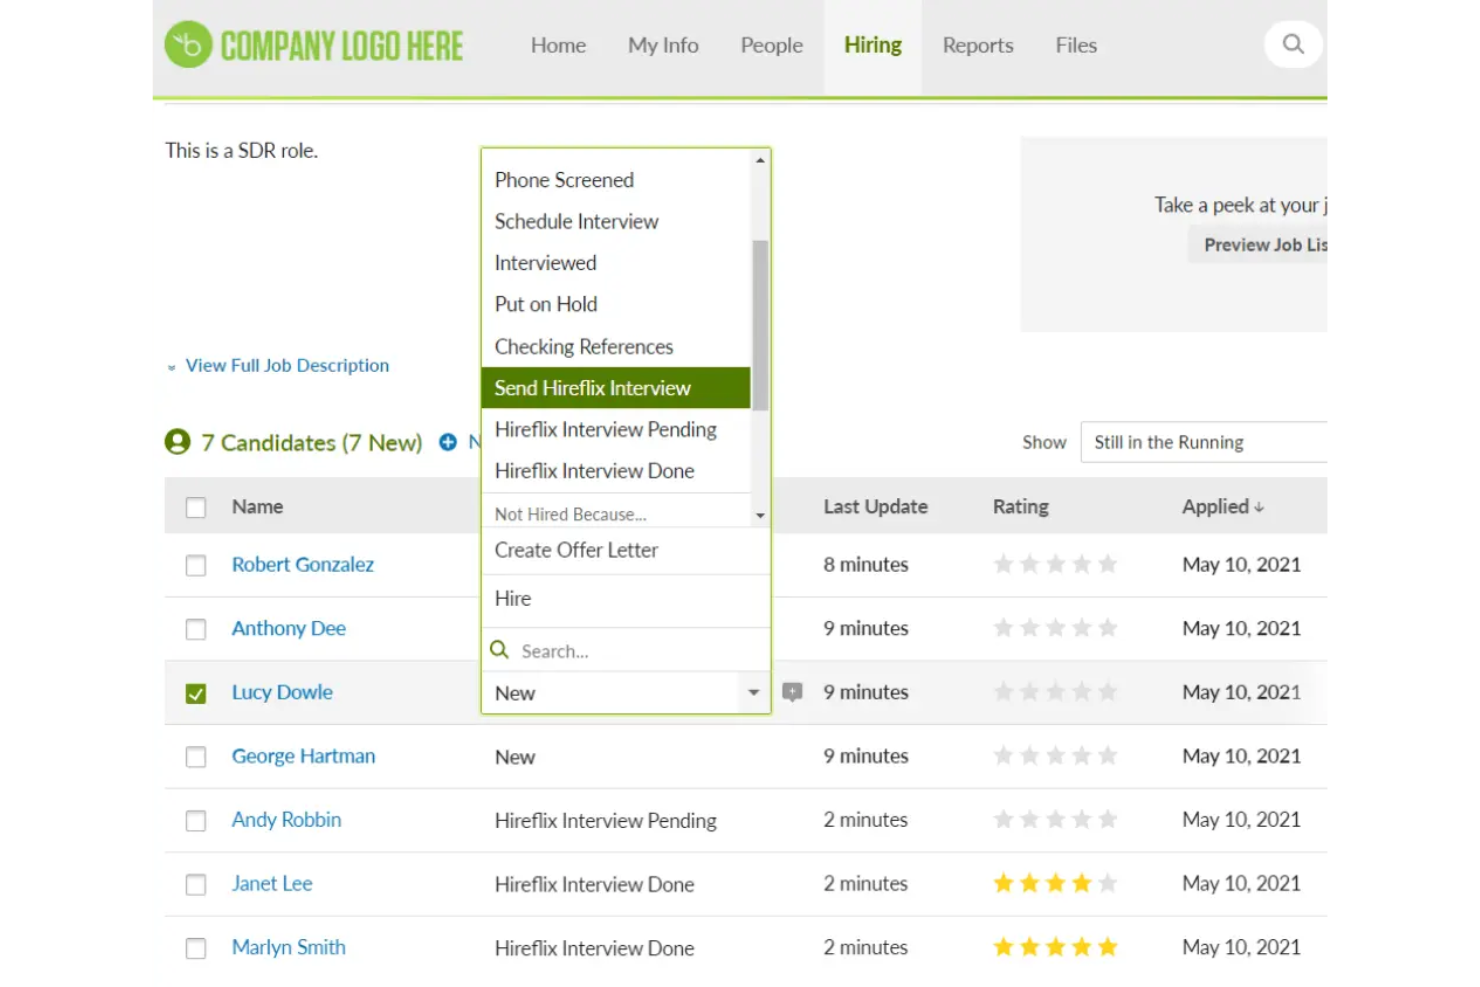Image resolution: width=1480 pixels, height=987 pixels.
Task: Rate Robert Gonzalez with the first star
Action: coord(1003,564)
